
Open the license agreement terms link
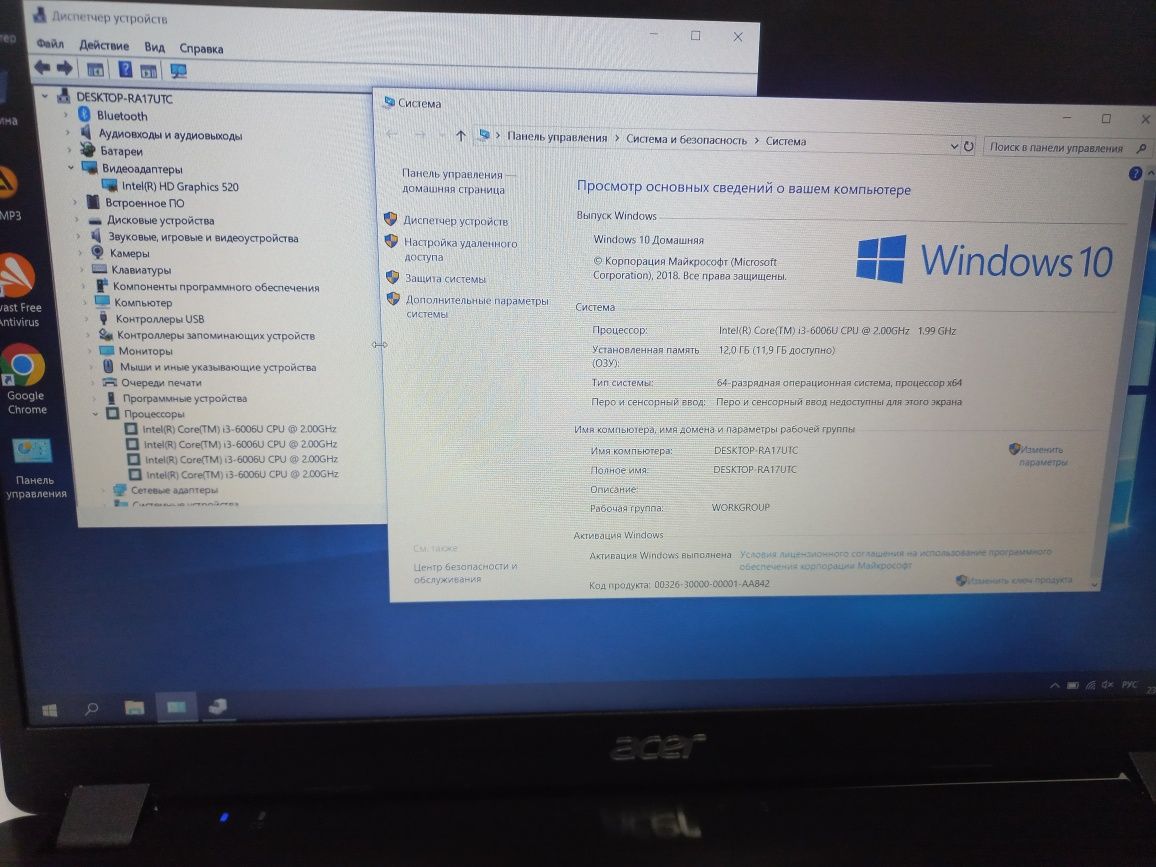point(895,559)
